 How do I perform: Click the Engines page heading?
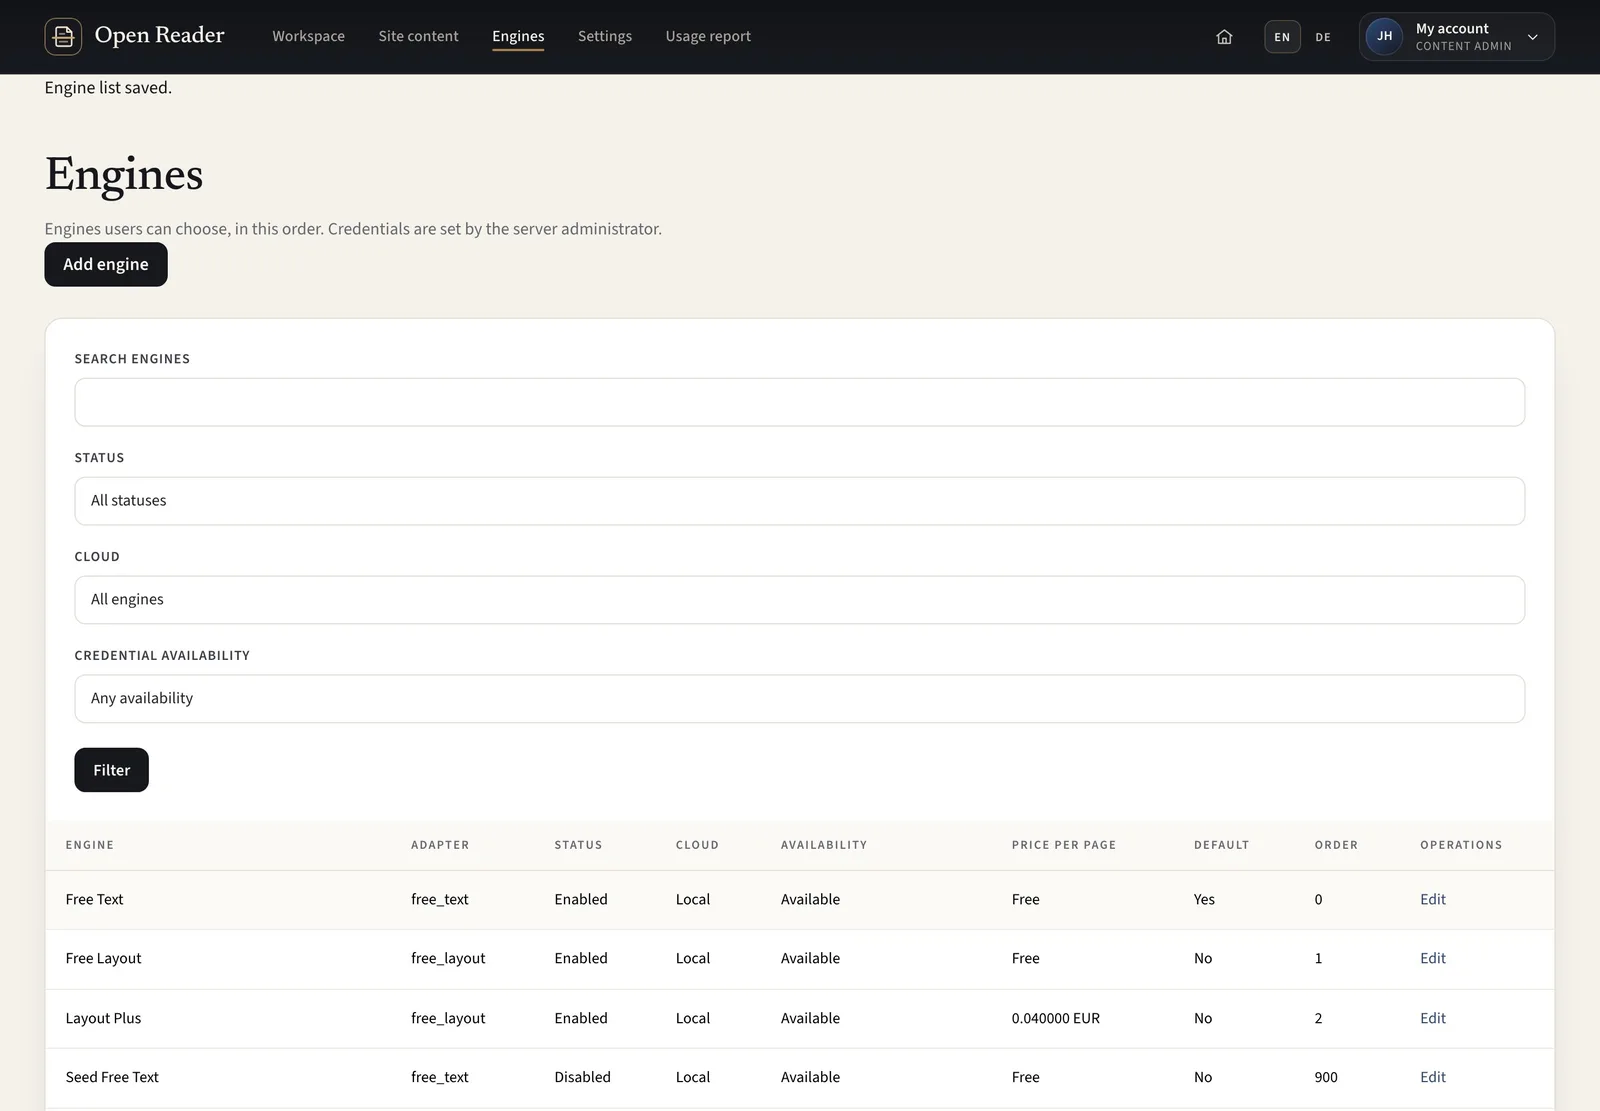click(124, 175)
